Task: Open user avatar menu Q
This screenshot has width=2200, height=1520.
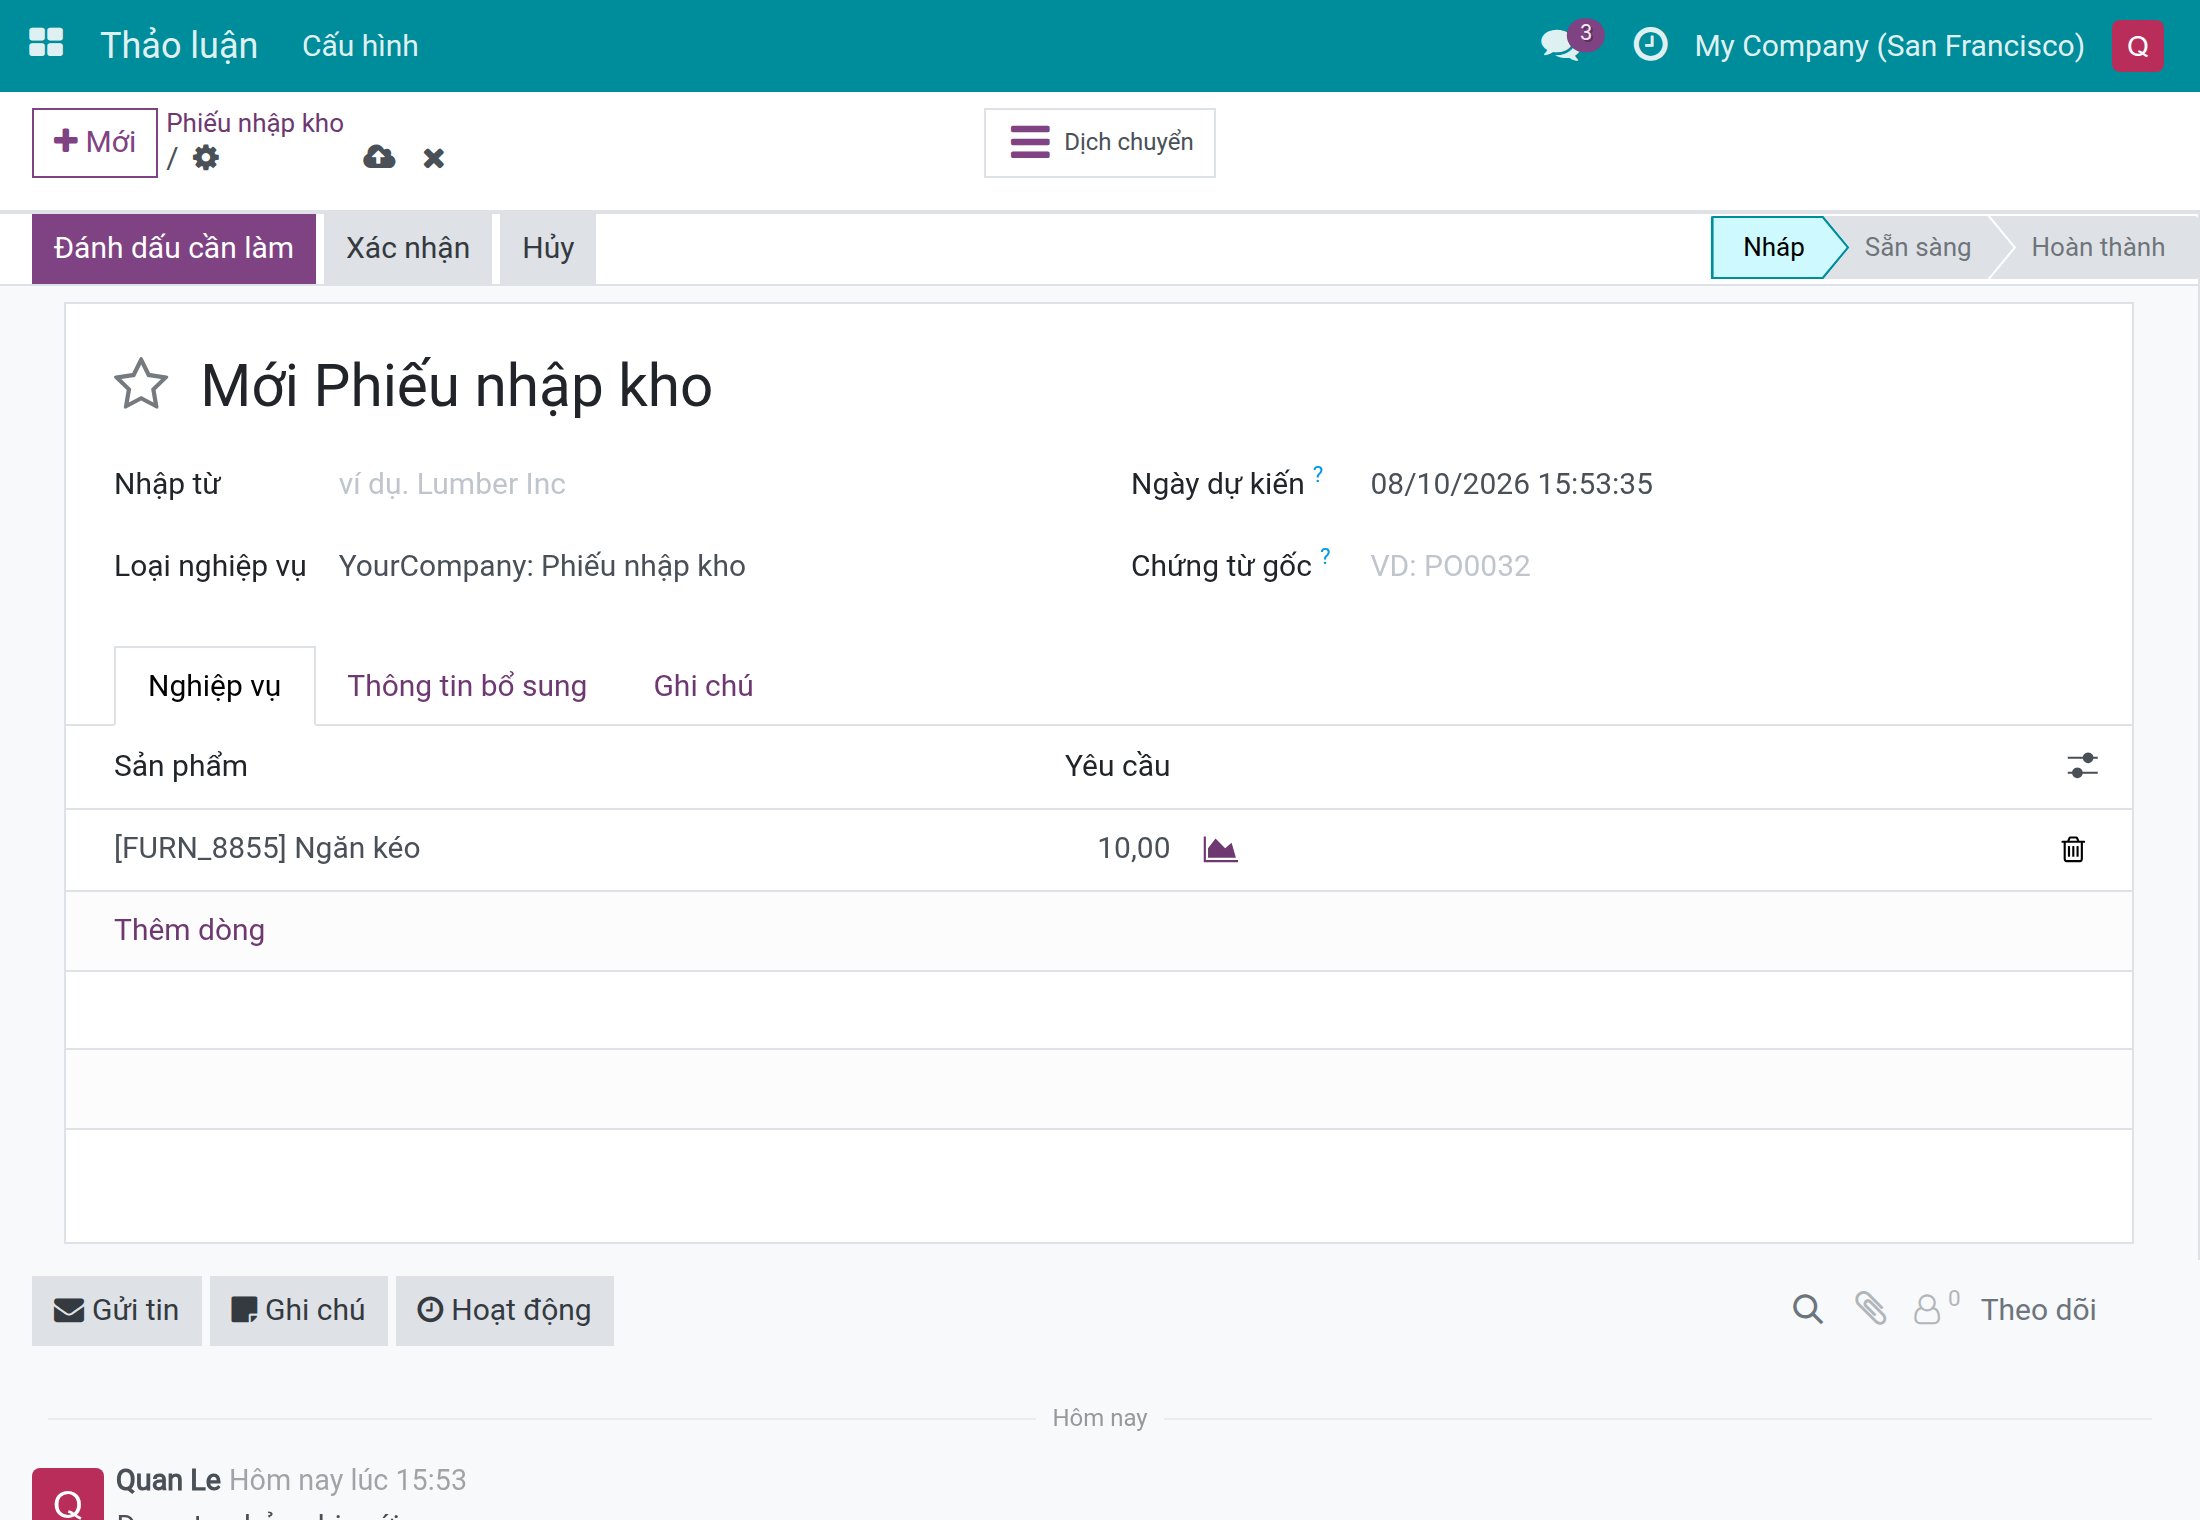Action: (2137, 46)
